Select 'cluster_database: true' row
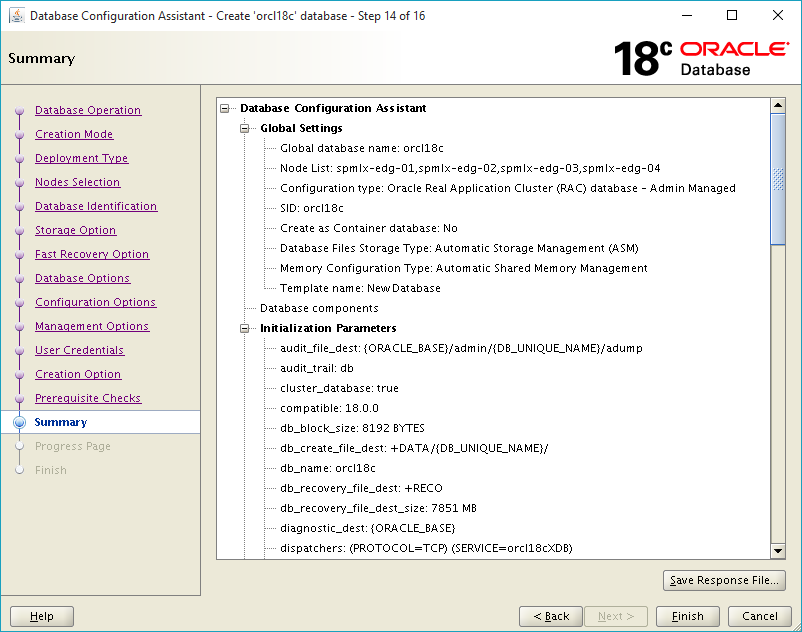 (x=339, y=388)
